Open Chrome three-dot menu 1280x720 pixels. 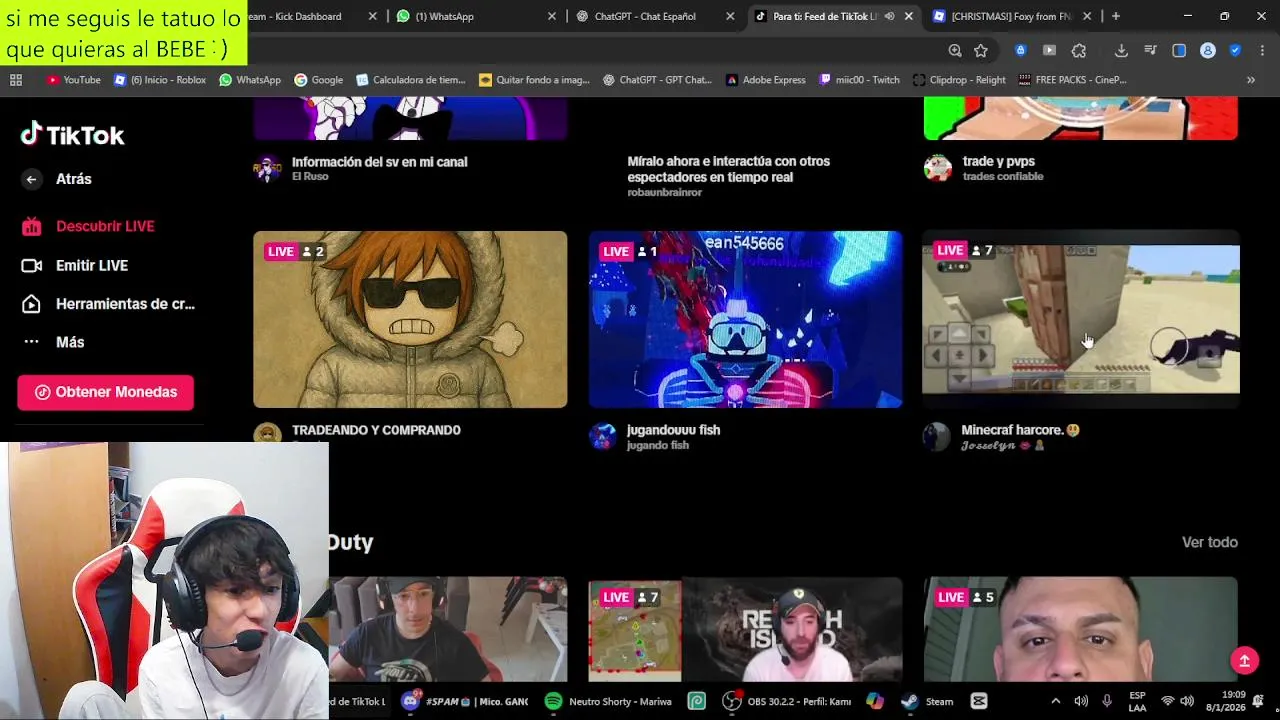point(1262,50)
